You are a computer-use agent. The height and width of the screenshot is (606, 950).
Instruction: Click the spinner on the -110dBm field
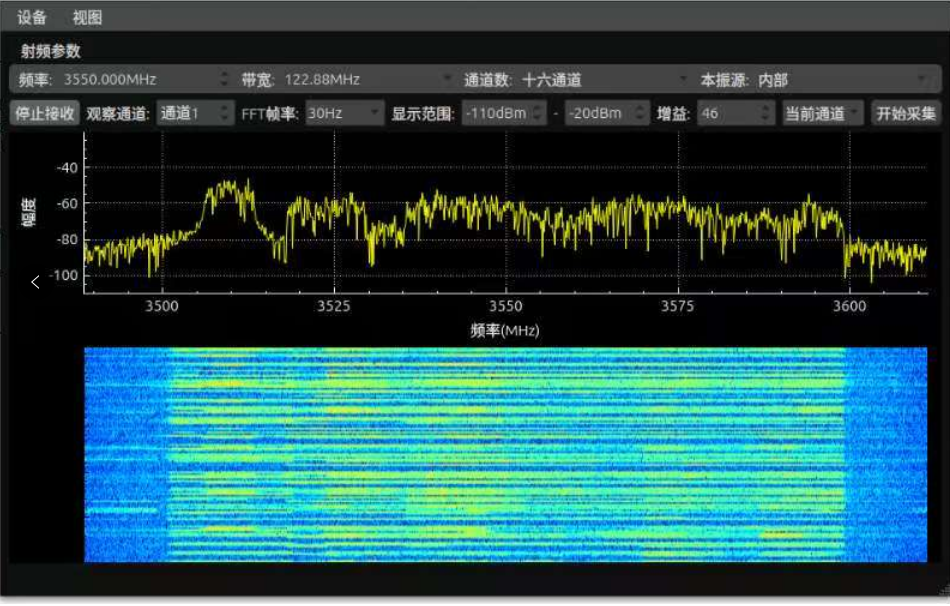point(539,113)
